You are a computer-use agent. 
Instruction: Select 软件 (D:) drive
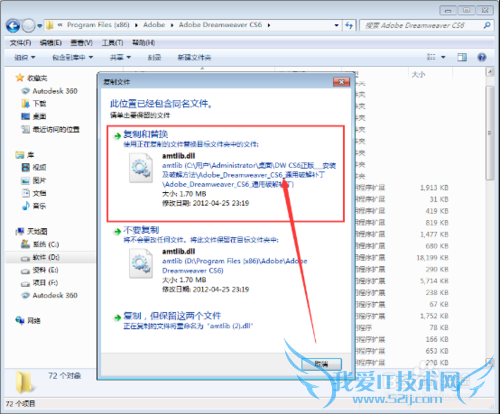[x=40, y=257]
